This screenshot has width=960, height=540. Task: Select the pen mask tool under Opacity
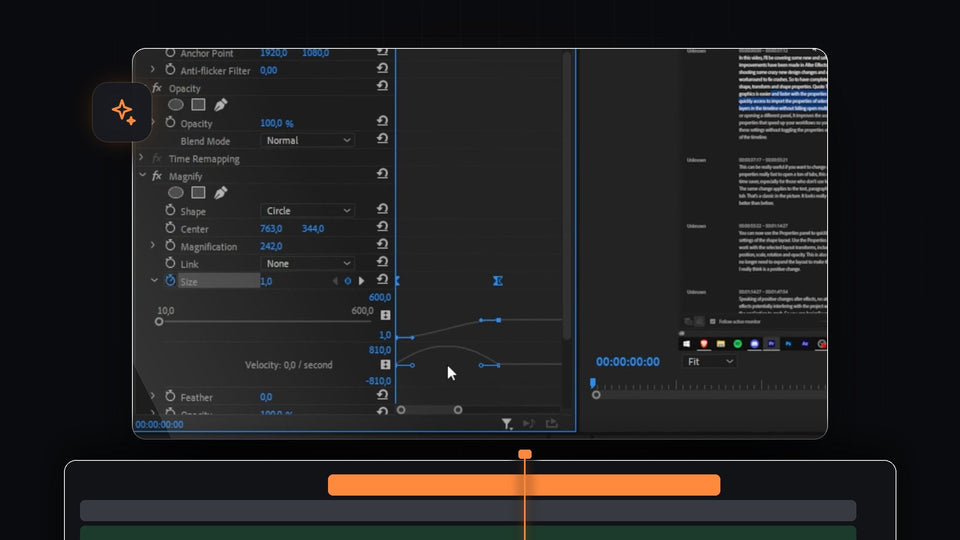220,105
